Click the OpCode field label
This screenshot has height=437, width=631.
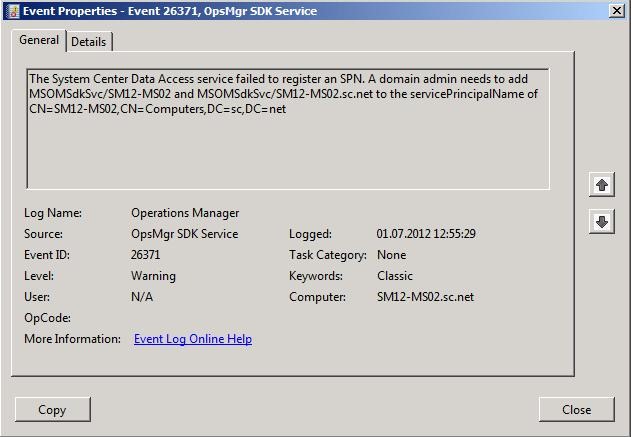click(x=46, y=318)
